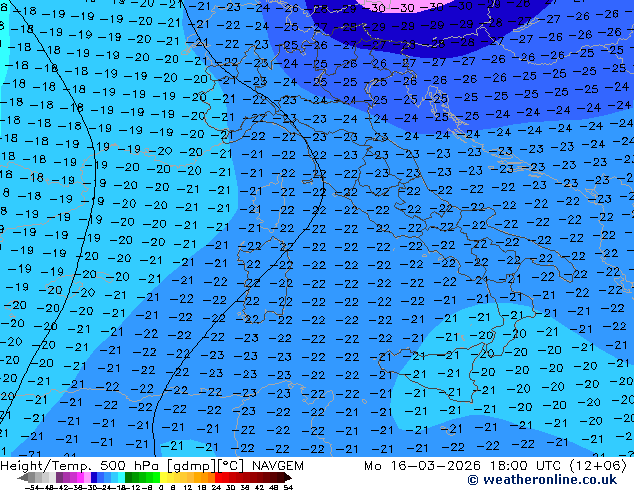The height and width of the screenshot is (490, 634).
Task: Click the right arrow end of color scale
Action: (x=287, y=477)
